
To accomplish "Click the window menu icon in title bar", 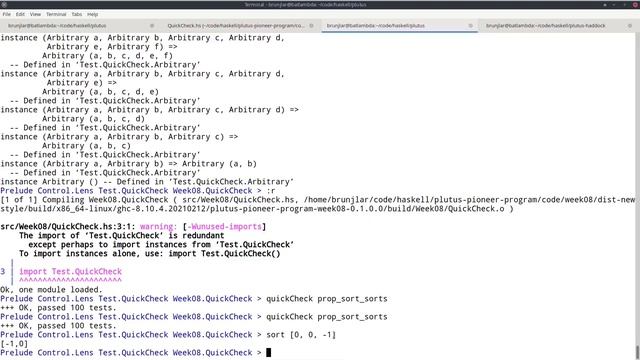I will coord(4,4).
